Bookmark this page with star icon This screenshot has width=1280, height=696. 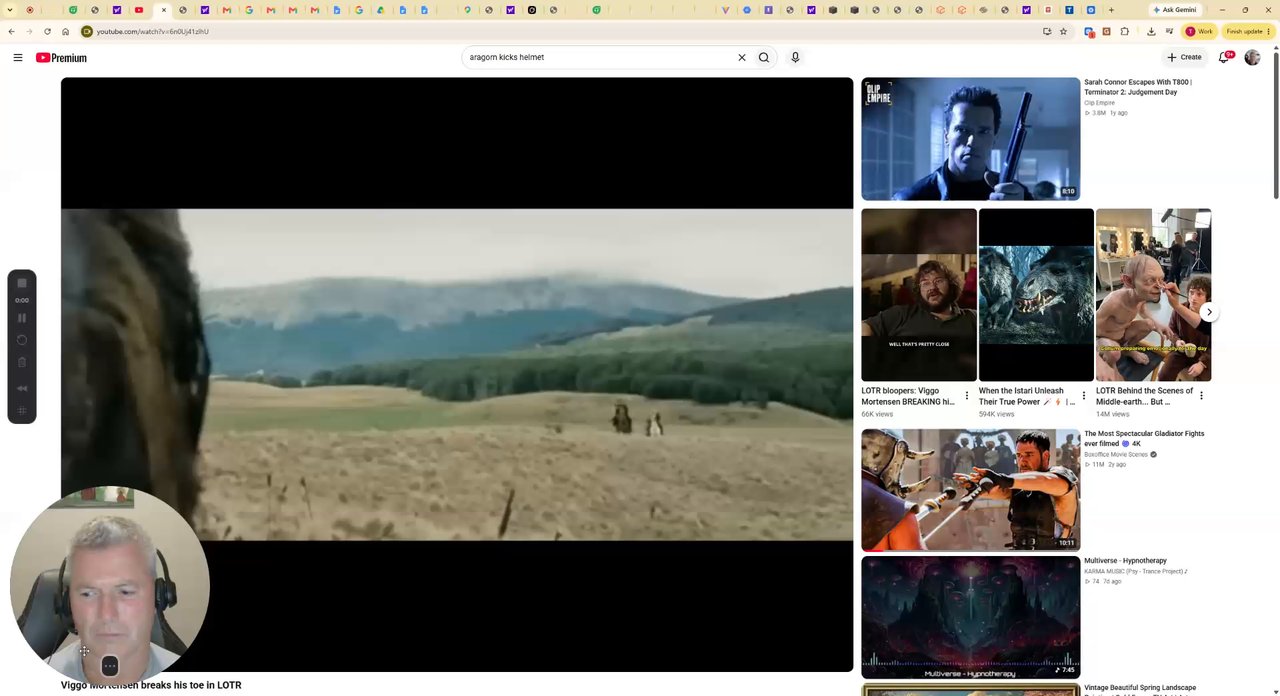(1063, 31)
